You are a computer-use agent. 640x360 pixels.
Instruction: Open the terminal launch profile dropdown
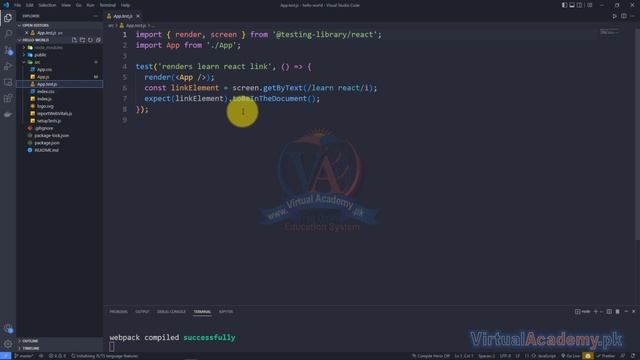[x=601, y=311]
